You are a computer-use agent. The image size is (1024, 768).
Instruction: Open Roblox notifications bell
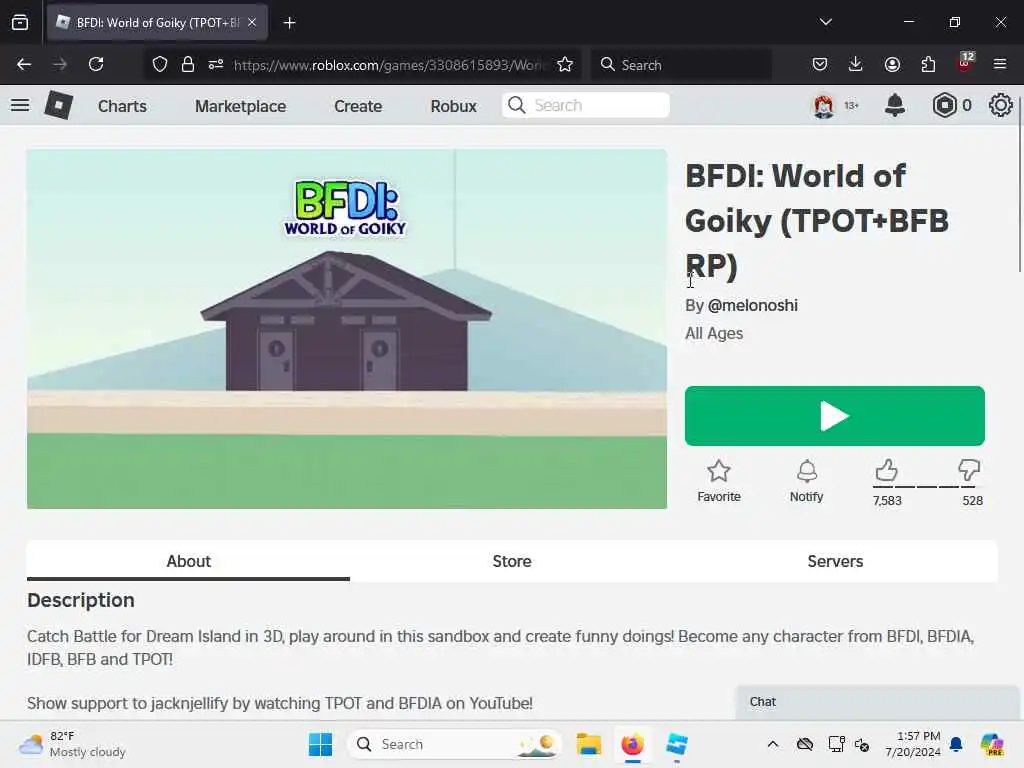pyautogui.click(x=895, y=105)
